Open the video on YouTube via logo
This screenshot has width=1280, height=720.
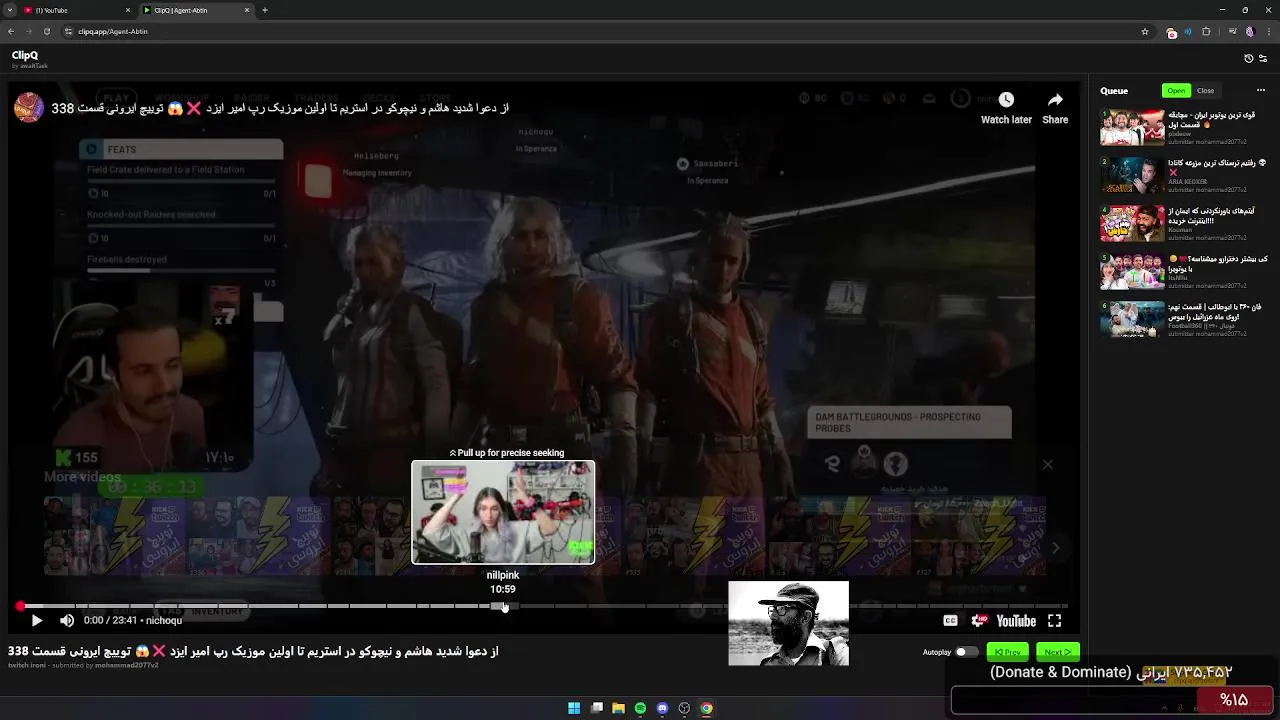1016,621
